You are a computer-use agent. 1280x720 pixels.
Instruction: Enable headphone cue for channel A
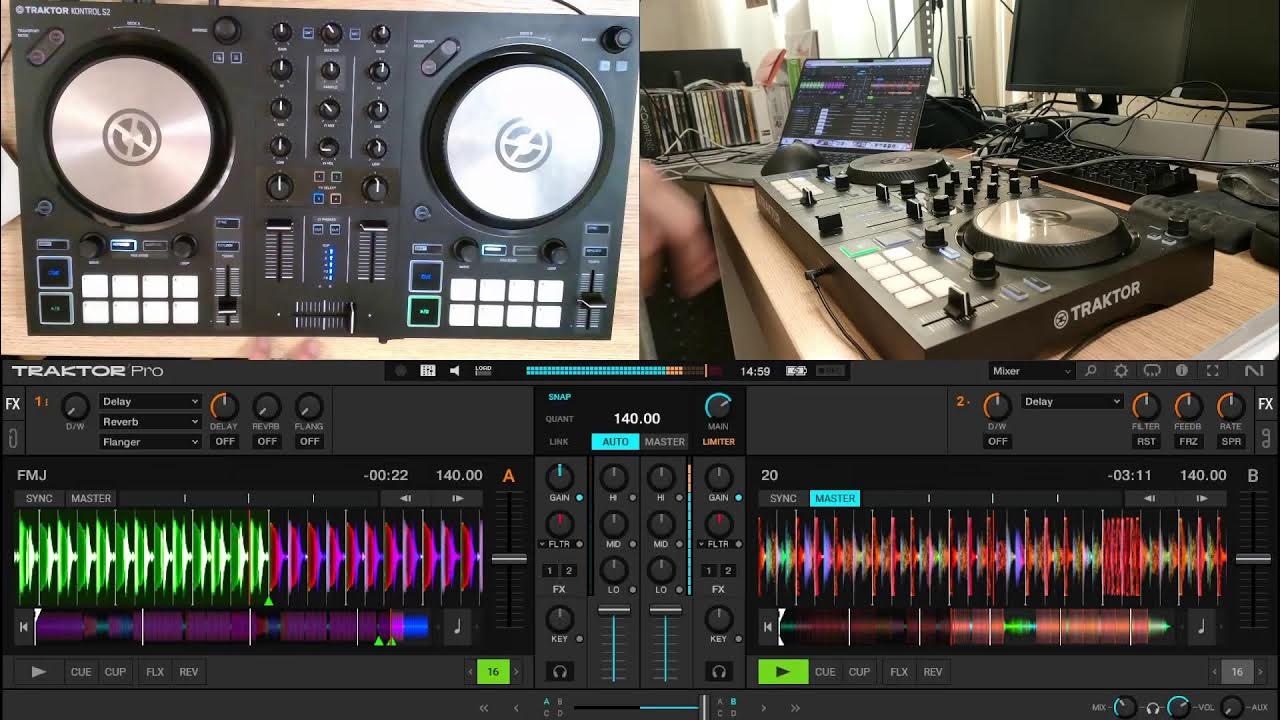(559, 671)
